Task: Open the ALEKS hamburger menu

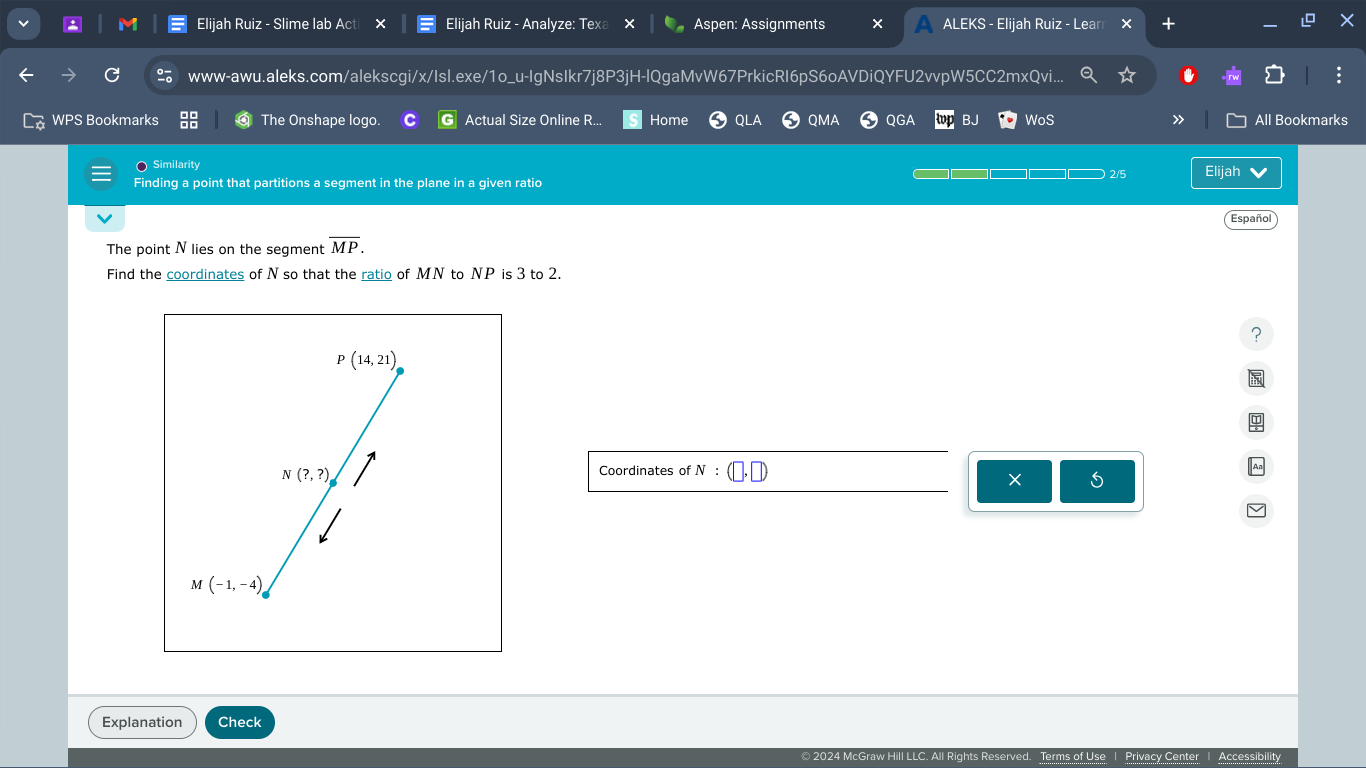Action: [x=101, y=174]
